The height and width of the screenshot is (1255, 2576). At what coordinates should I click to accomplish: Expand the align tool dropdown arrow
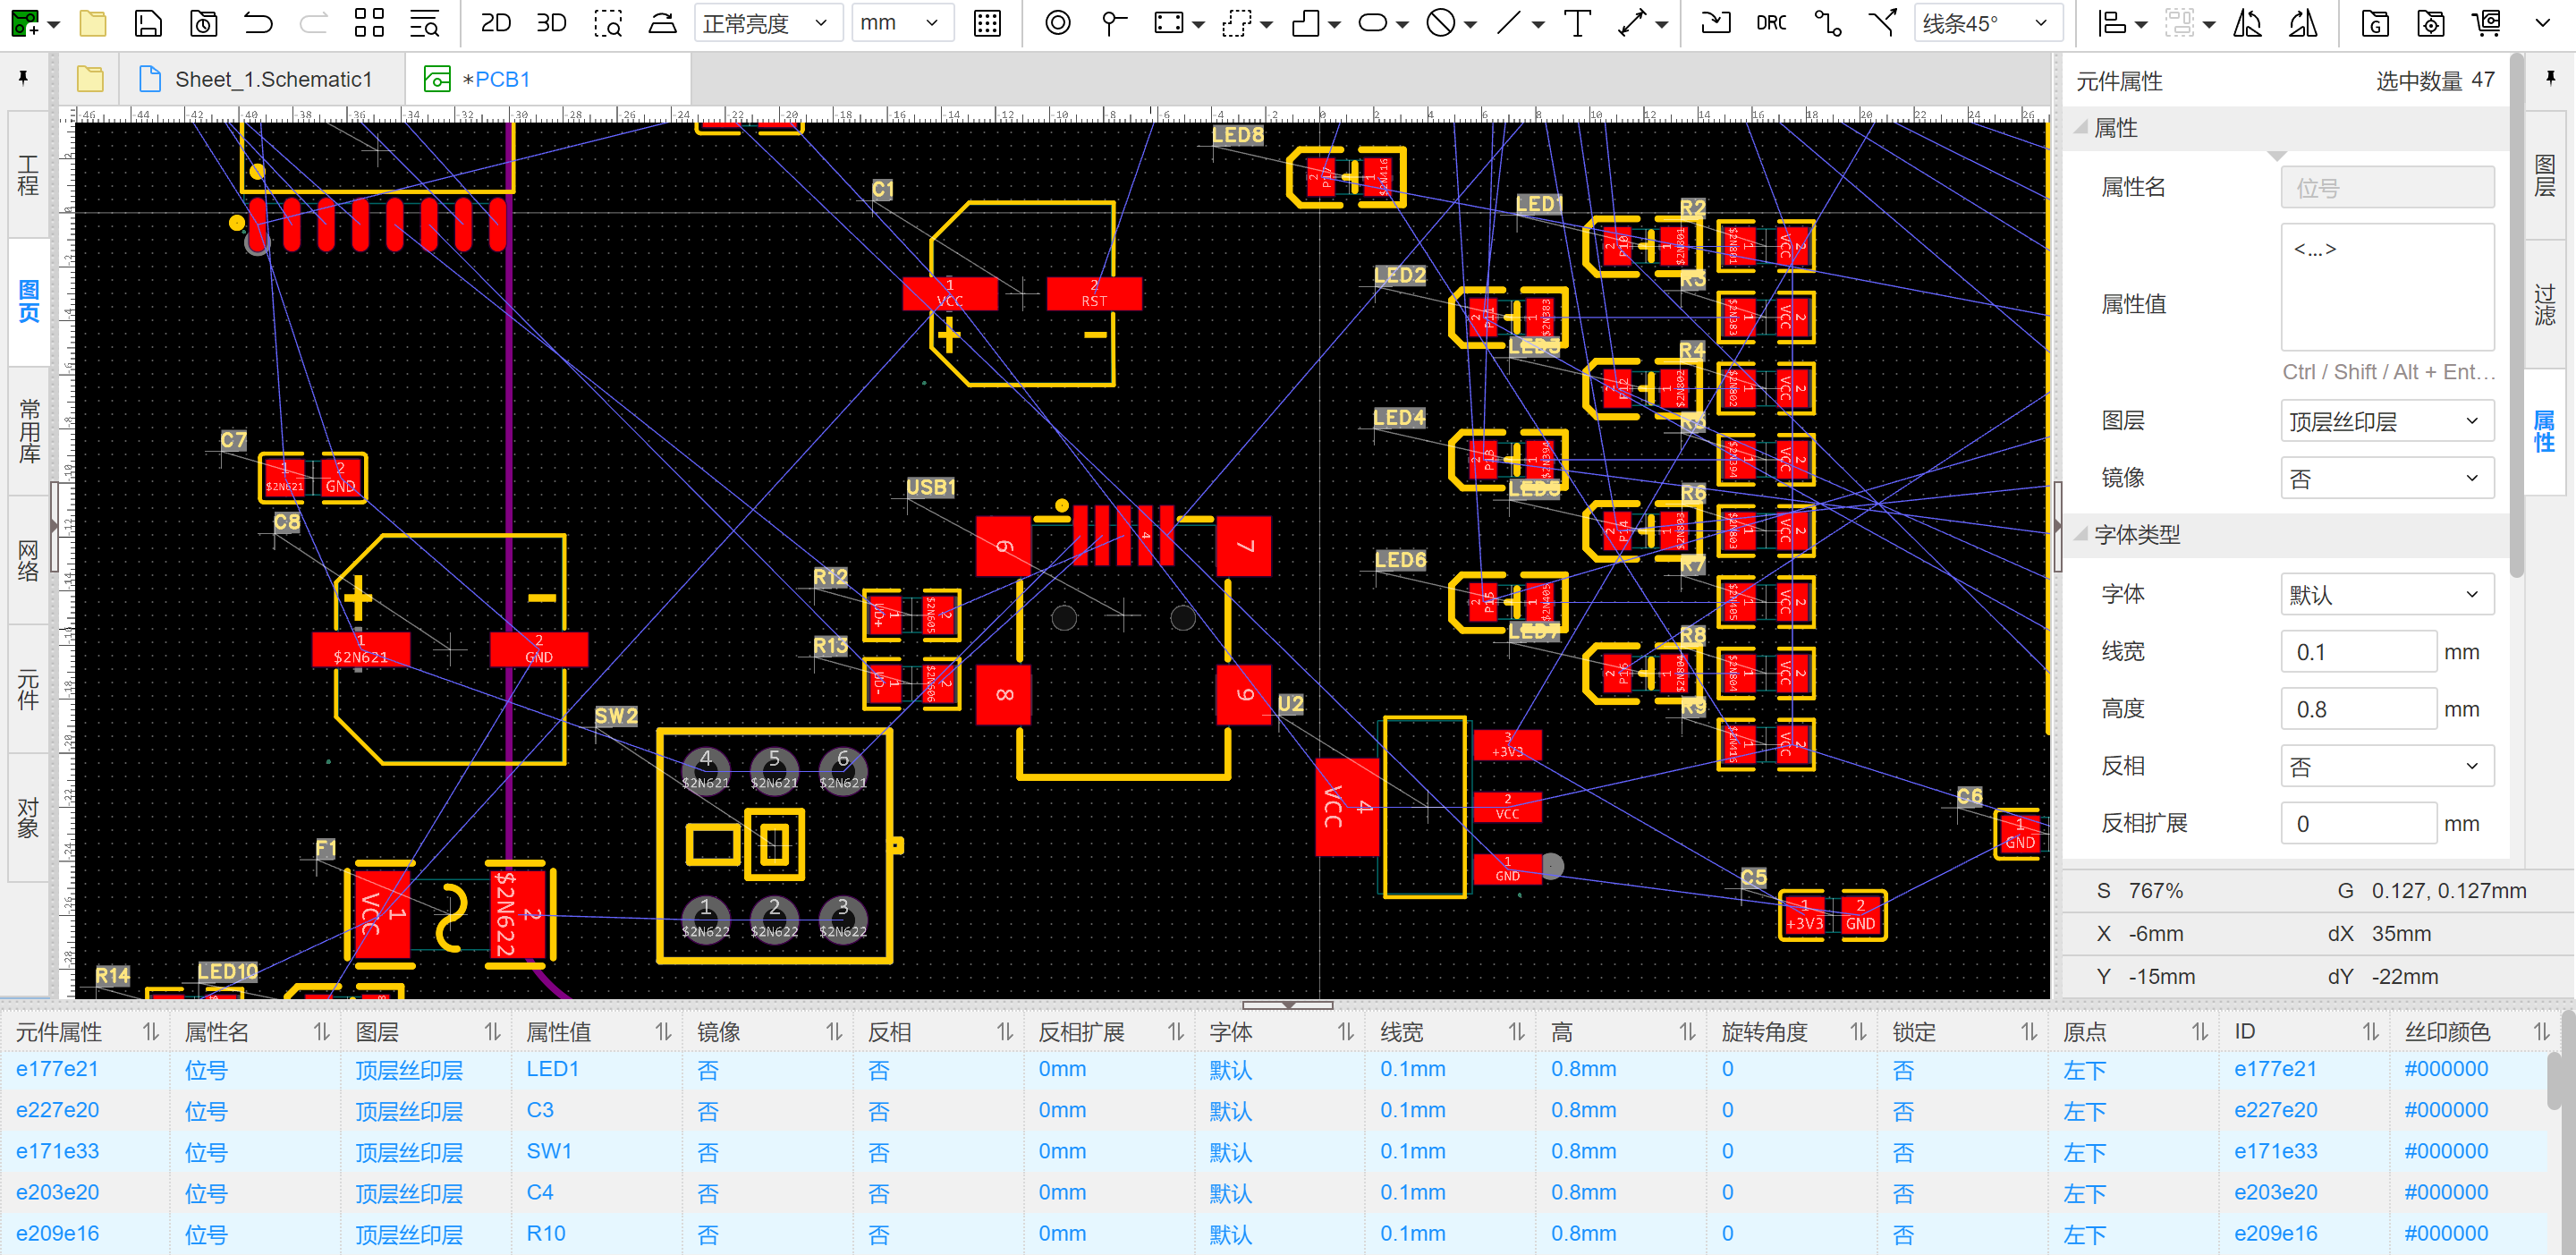[x=2141, y=24]
